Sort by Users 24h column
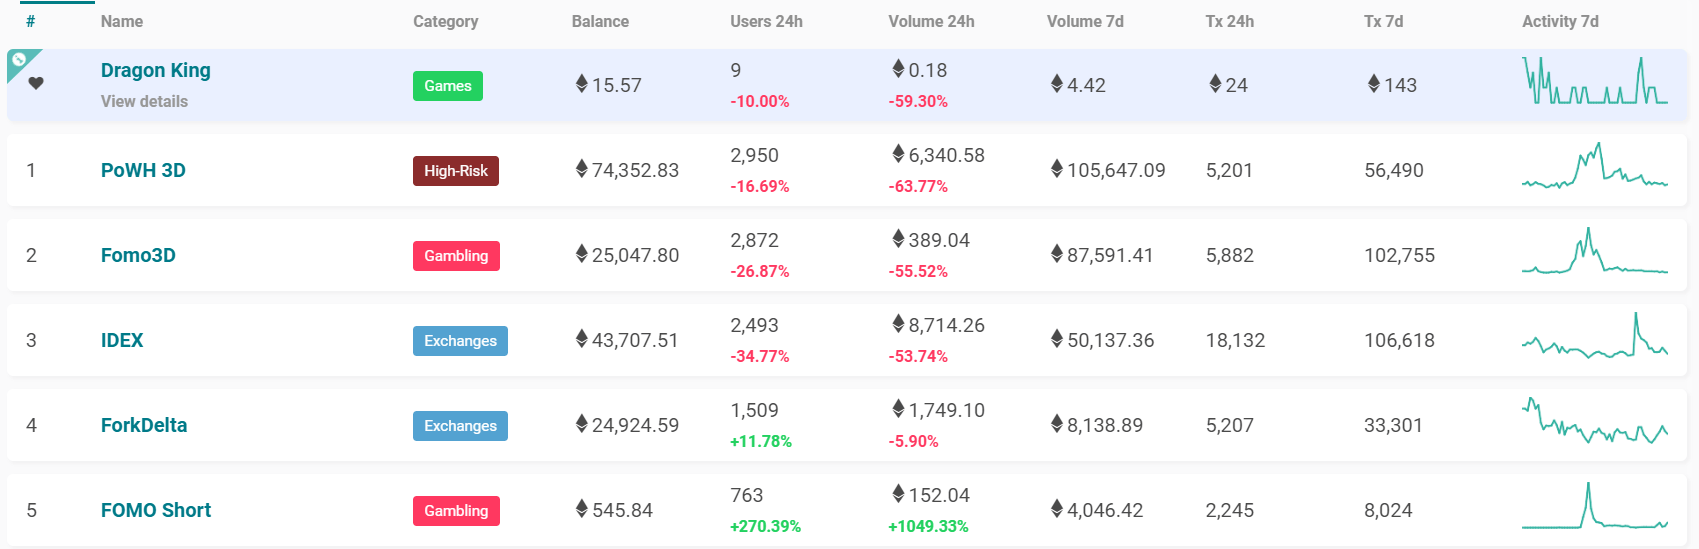 pos(766,21)
